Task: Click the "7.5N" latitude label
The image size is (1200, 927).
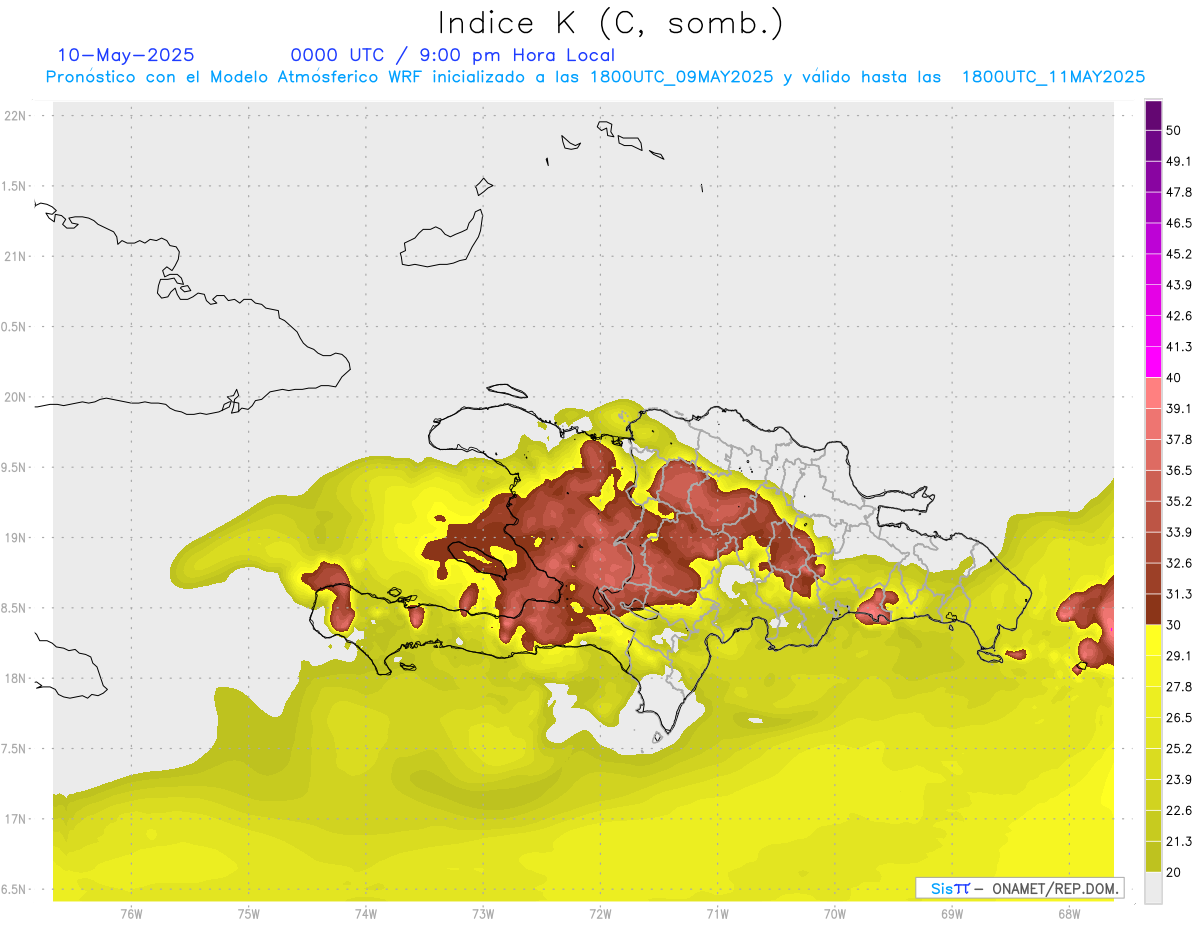Action: coord(15,749)
